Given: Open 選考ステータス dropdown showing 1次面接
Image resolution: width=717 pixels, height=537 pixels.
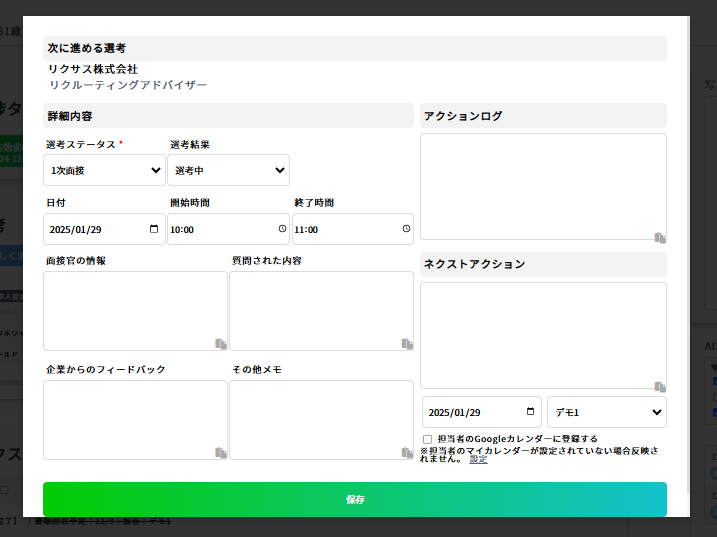Looking at the screenshot, I should [105, 170].
